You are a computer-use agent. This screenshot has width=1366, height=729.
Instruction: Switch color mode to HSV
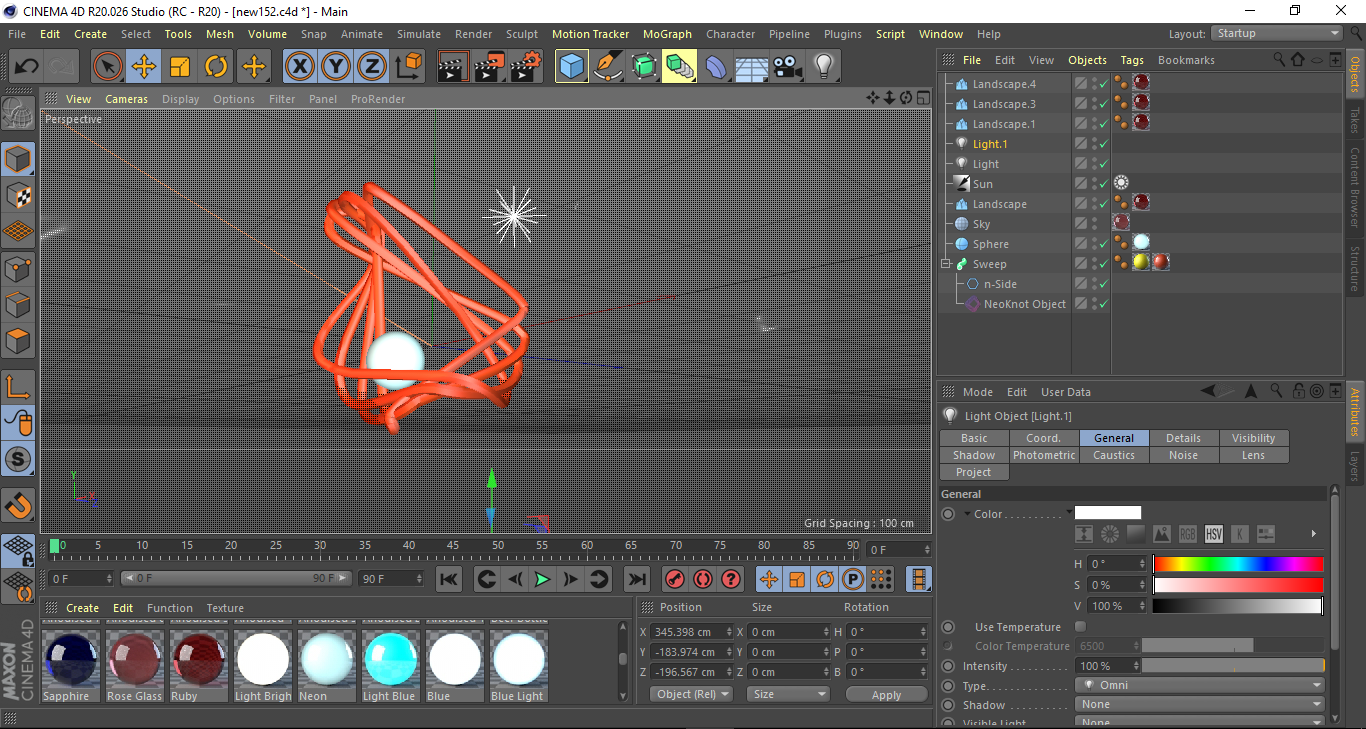click(1214, 534)
